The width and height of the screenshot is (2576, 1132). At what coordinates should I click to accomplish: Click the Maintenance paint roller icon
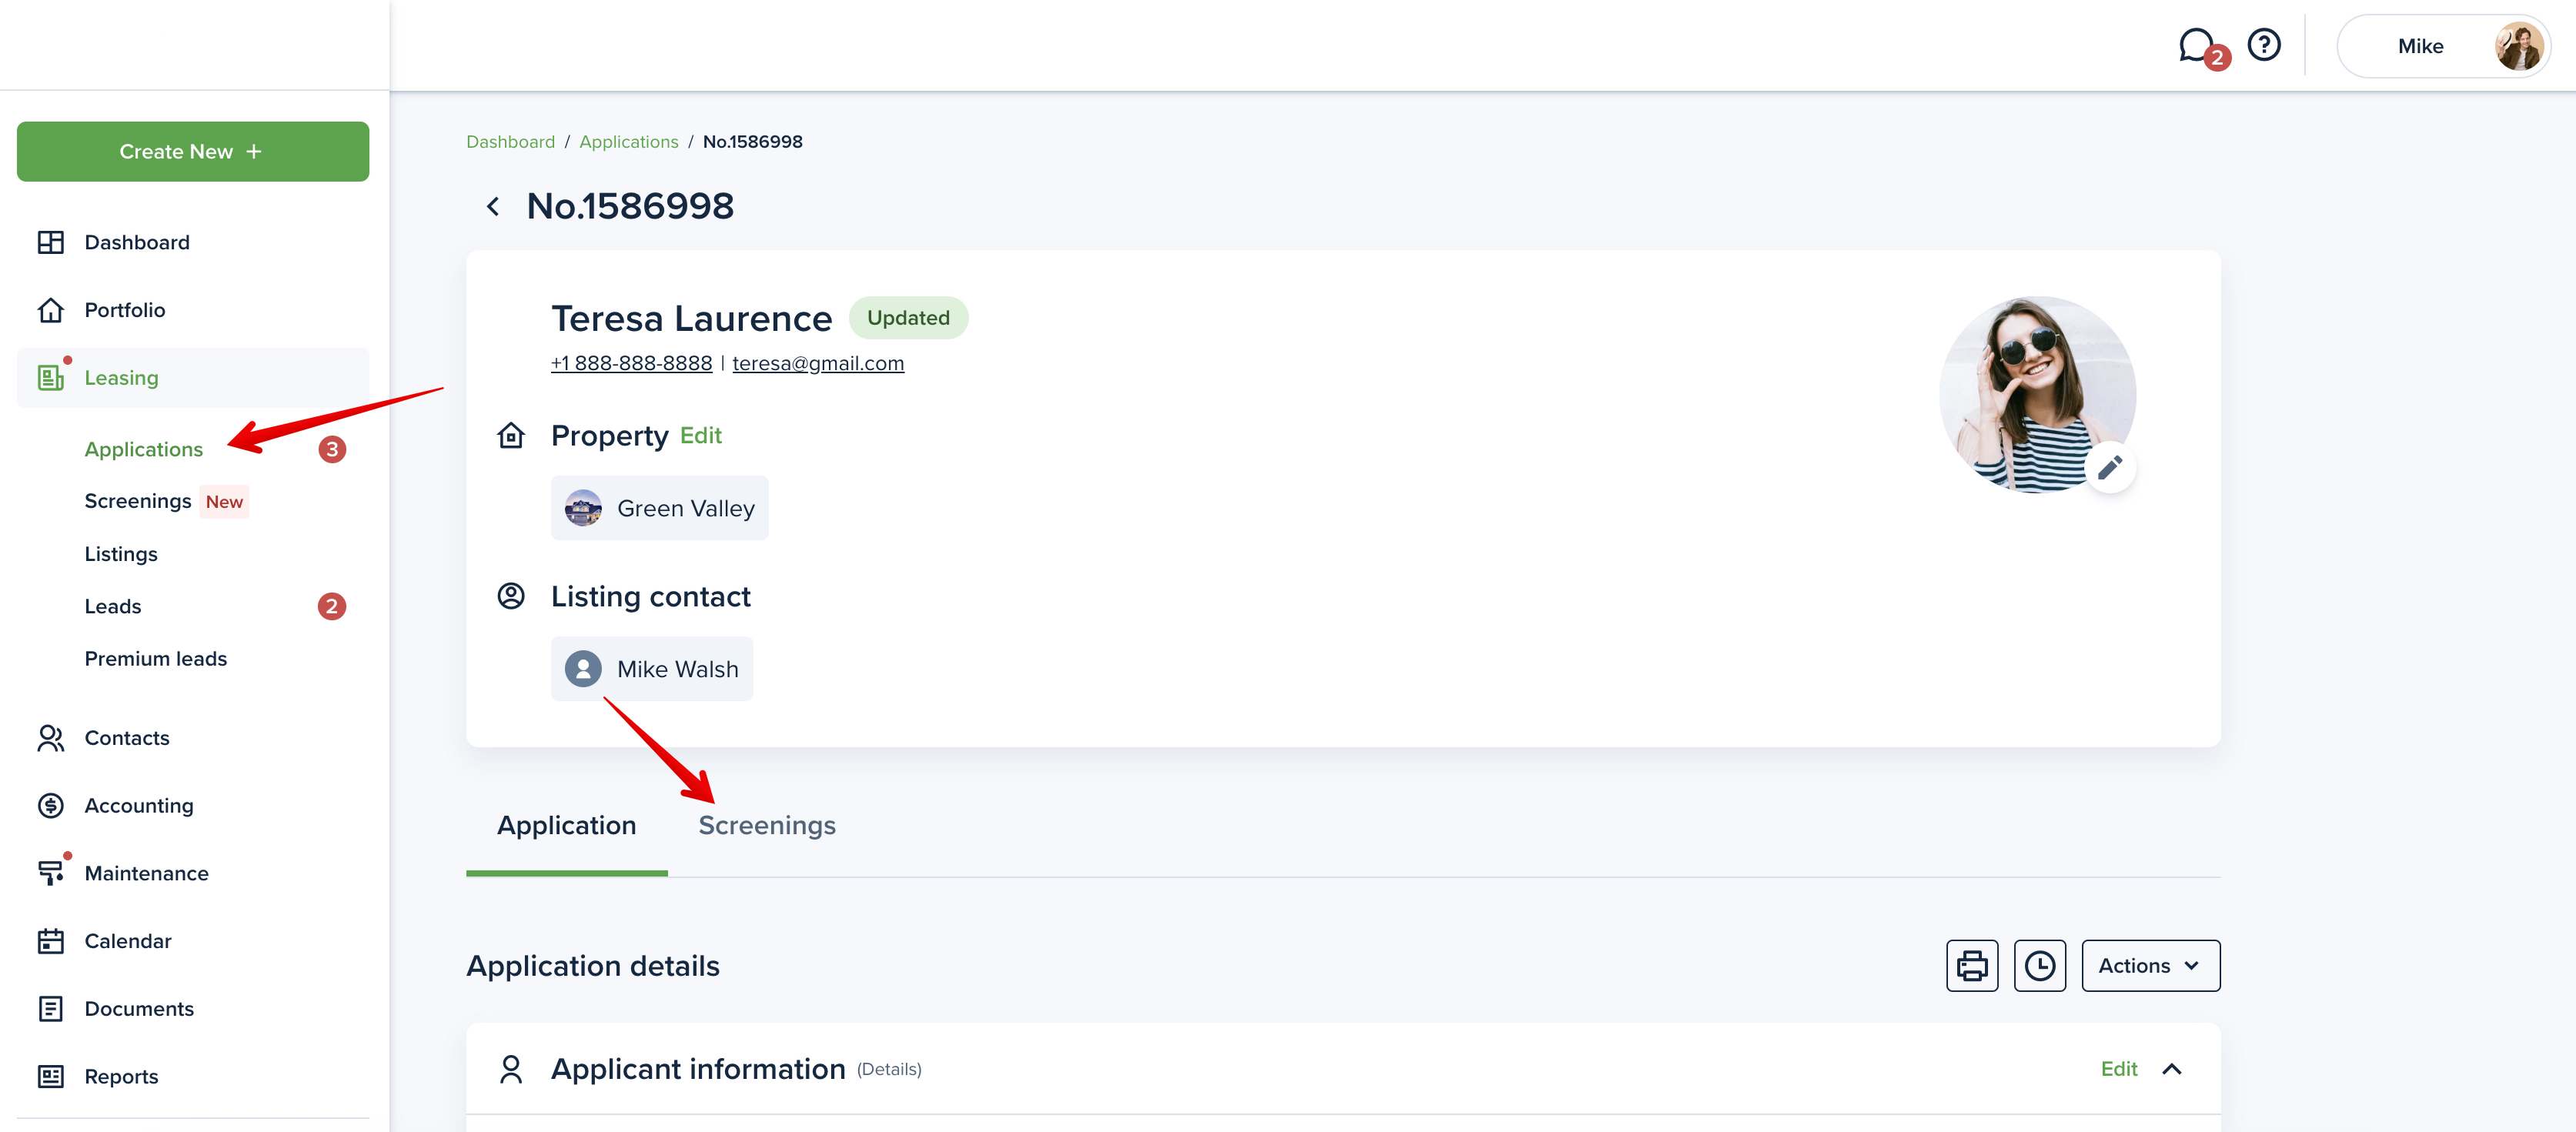coord(50,873)
